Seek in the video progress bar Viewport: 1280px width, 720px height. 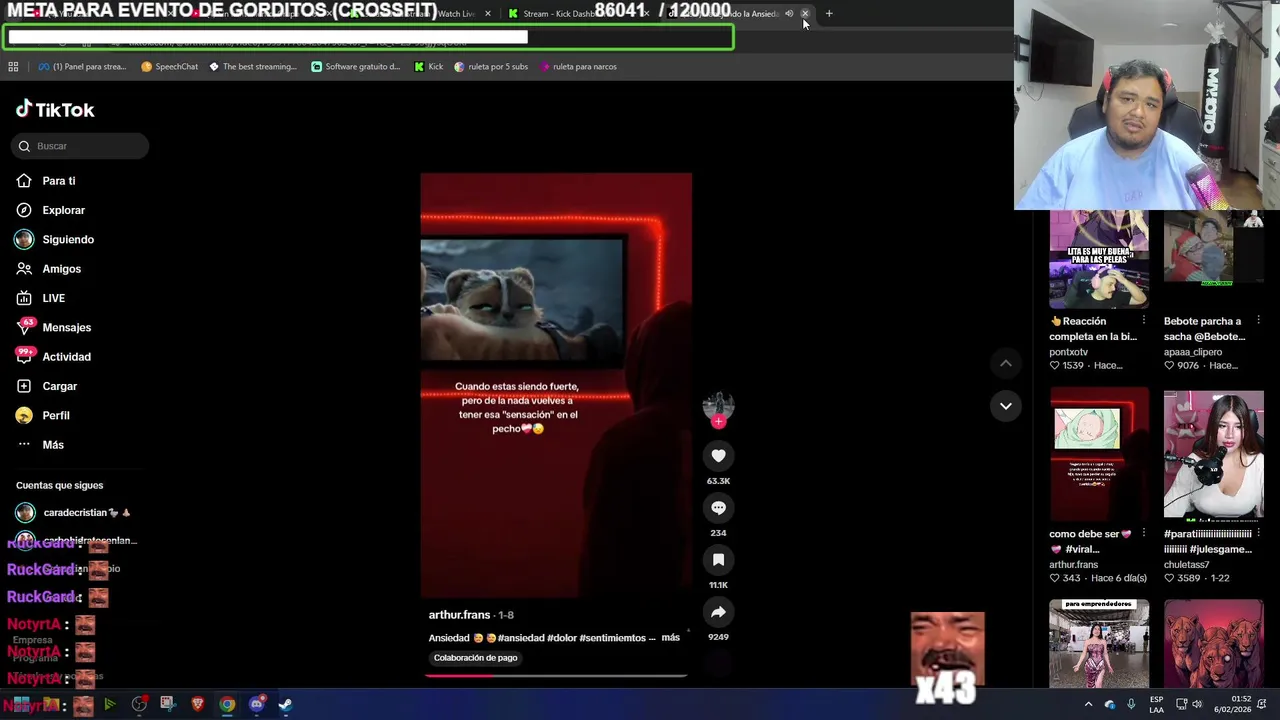click(x=556, y=676)
